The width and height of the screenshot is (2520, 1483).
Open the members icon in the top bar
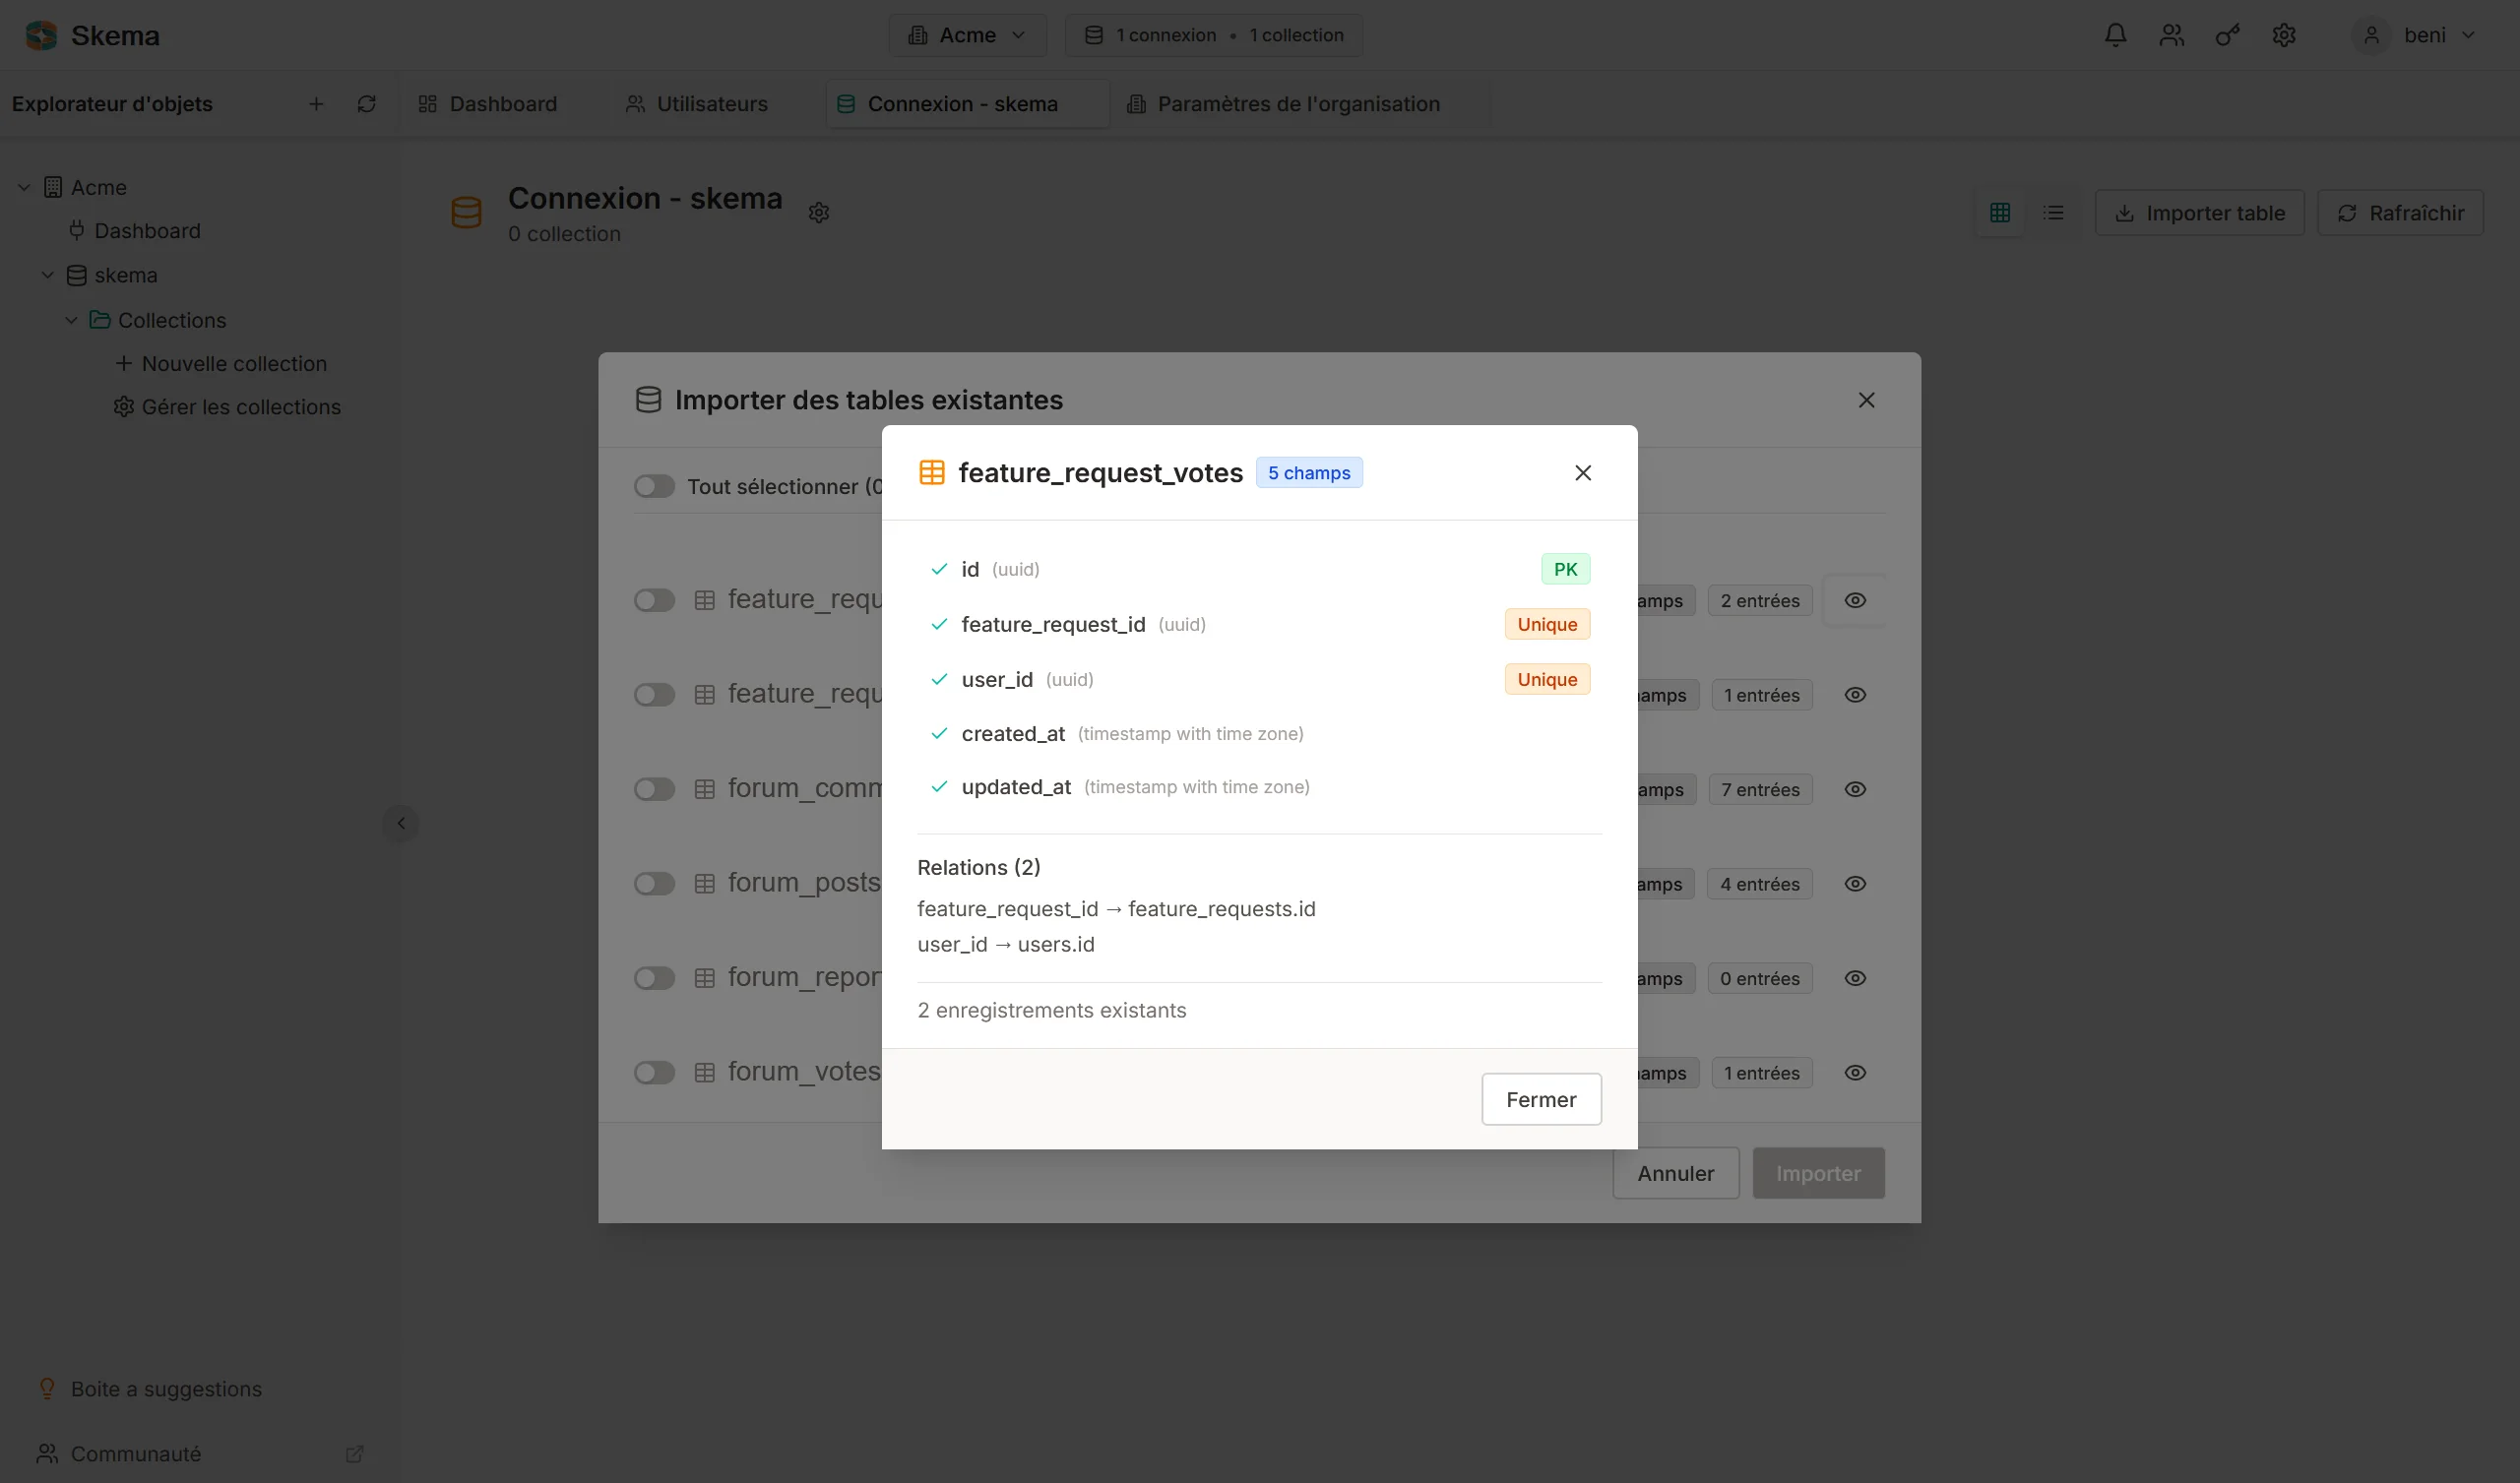(2171, 35)
